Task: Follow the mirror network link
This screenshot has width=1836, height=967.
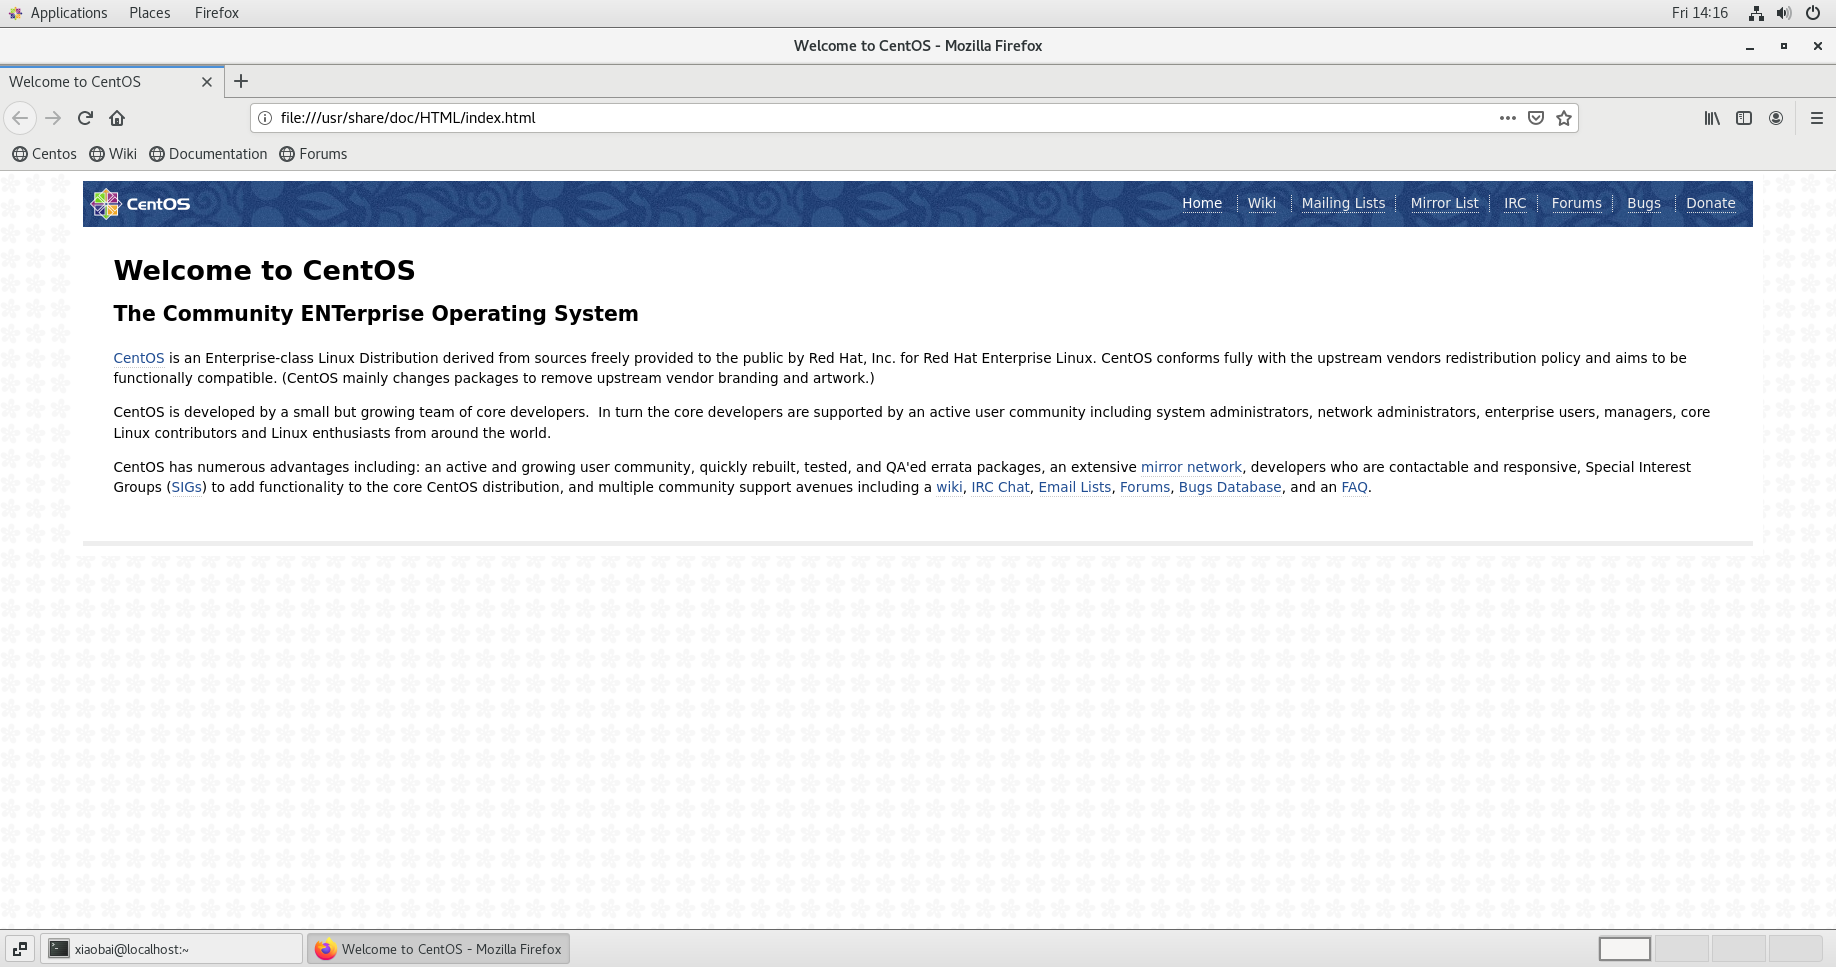Action: coord(1191,467)
